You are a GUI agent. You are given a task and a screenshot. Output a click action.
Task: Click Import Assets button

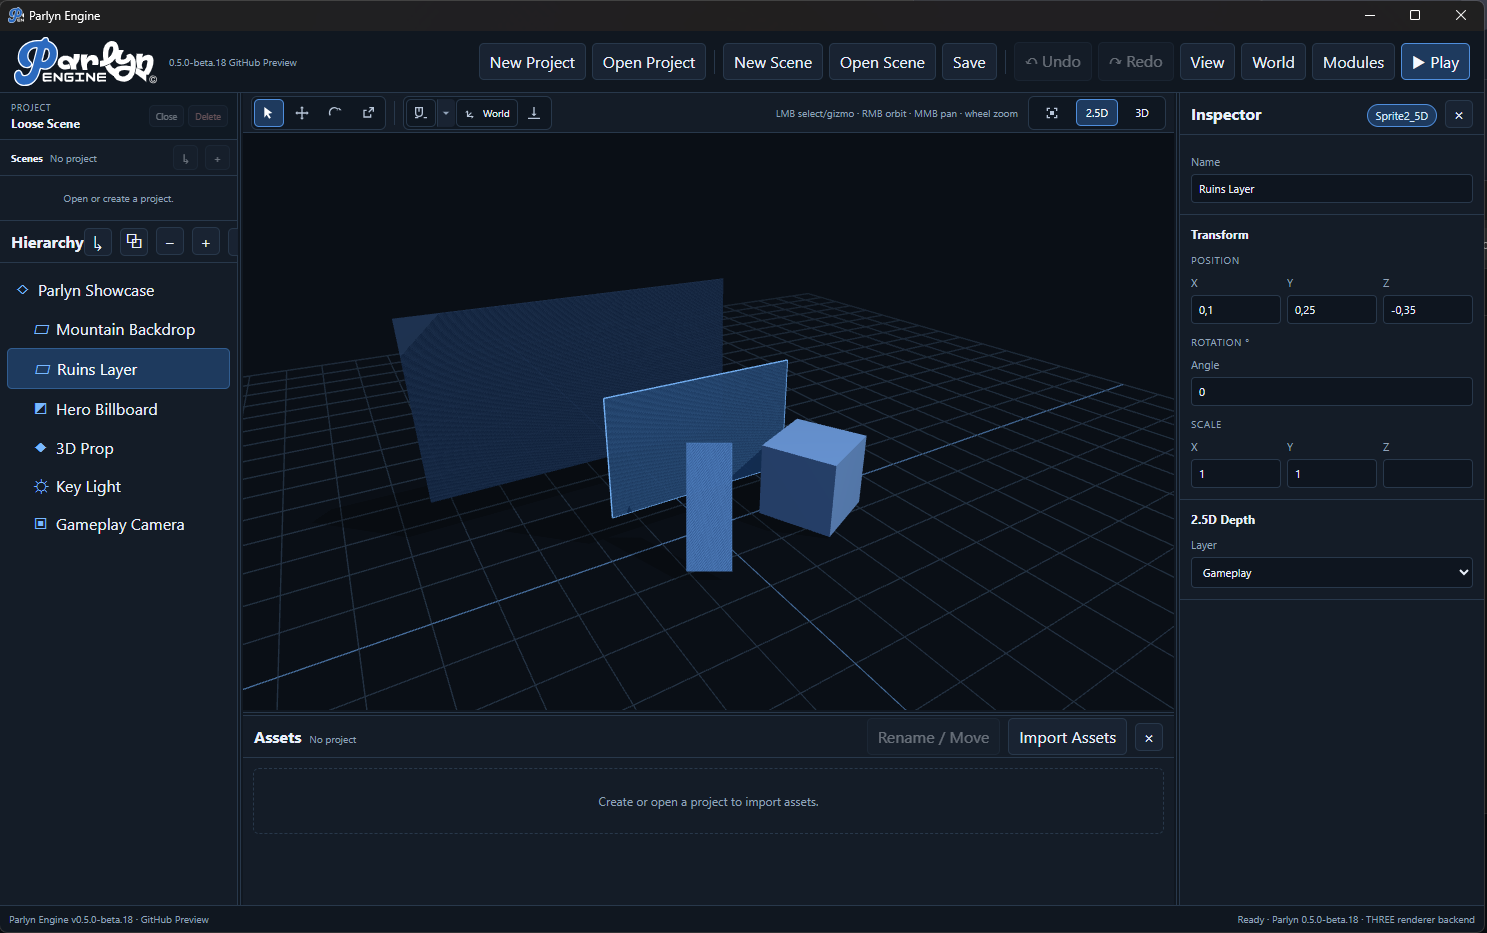pos(1067,738)
